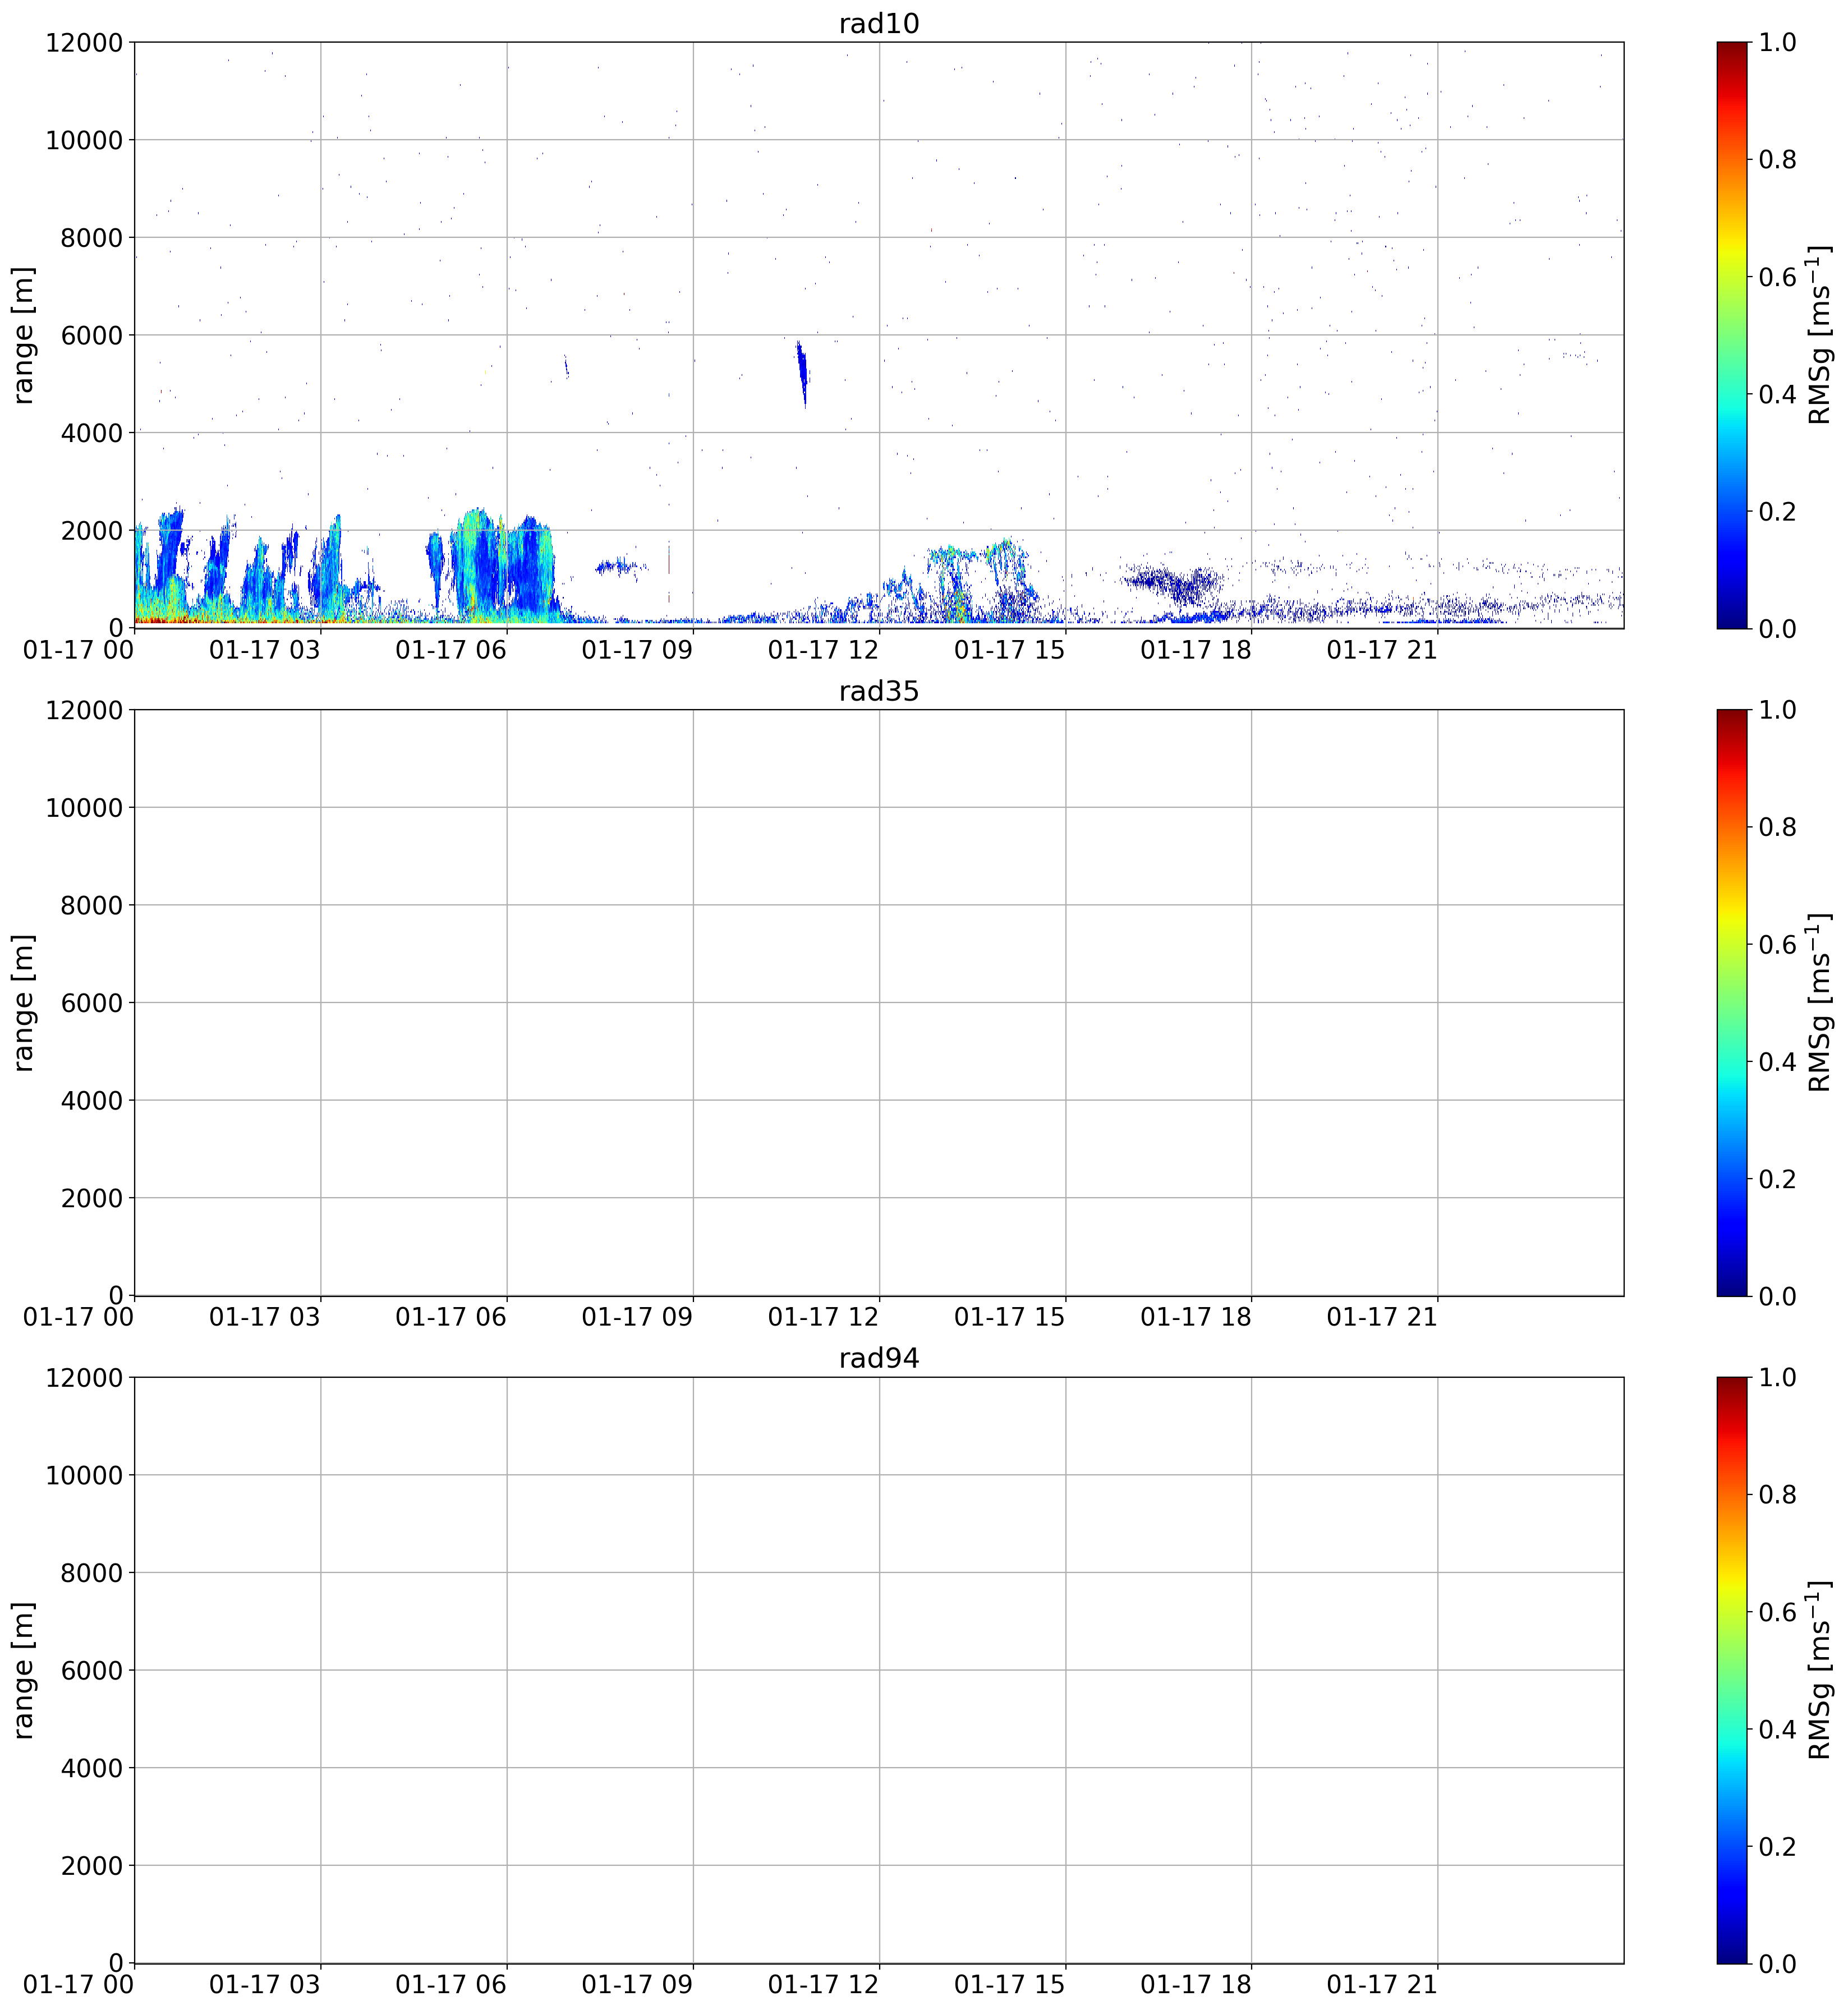Click the 01-17 06 label under rad35
Viewport: 1848px width, 2010px height.
(451, 1317)
